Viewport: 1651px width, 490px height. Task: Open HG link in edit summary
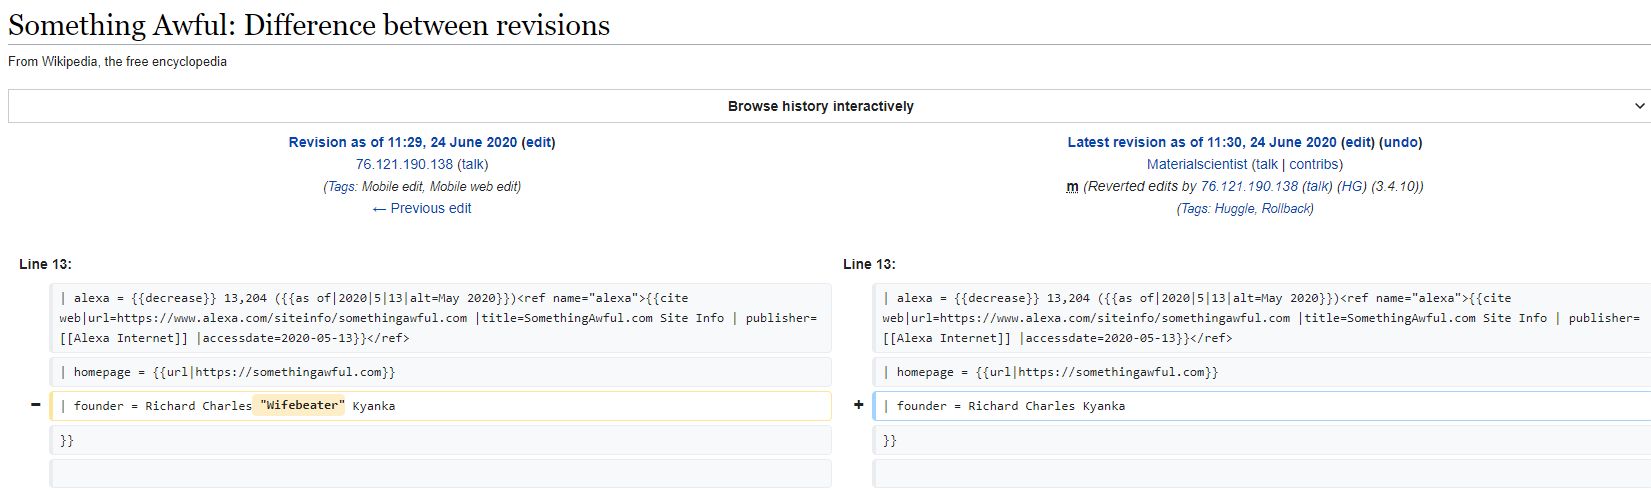(1352, 186)
